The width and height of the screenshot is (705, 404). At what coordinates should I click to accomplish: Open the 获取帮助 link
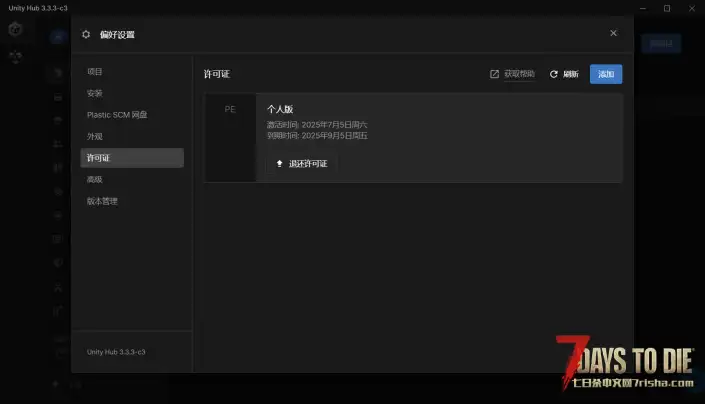pos(519,74)
